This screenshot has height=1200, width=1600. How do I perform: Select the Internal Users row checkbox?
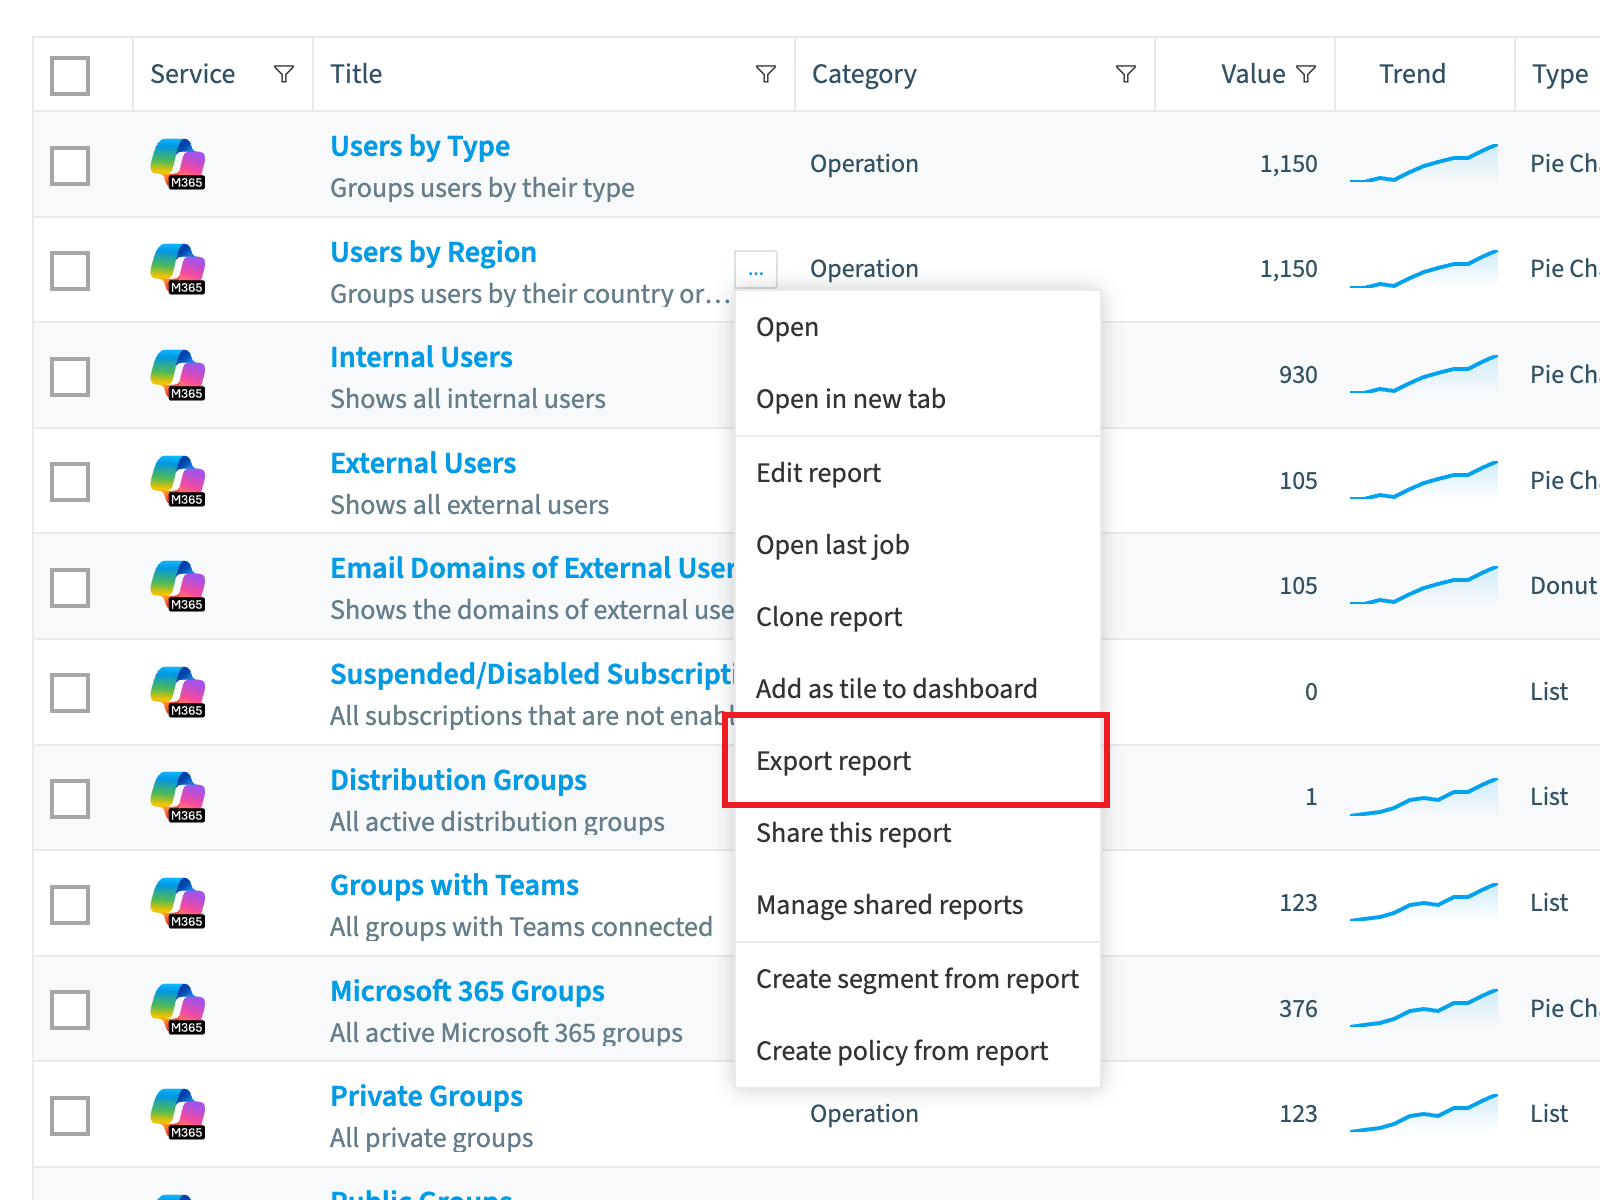click(70, 376)
